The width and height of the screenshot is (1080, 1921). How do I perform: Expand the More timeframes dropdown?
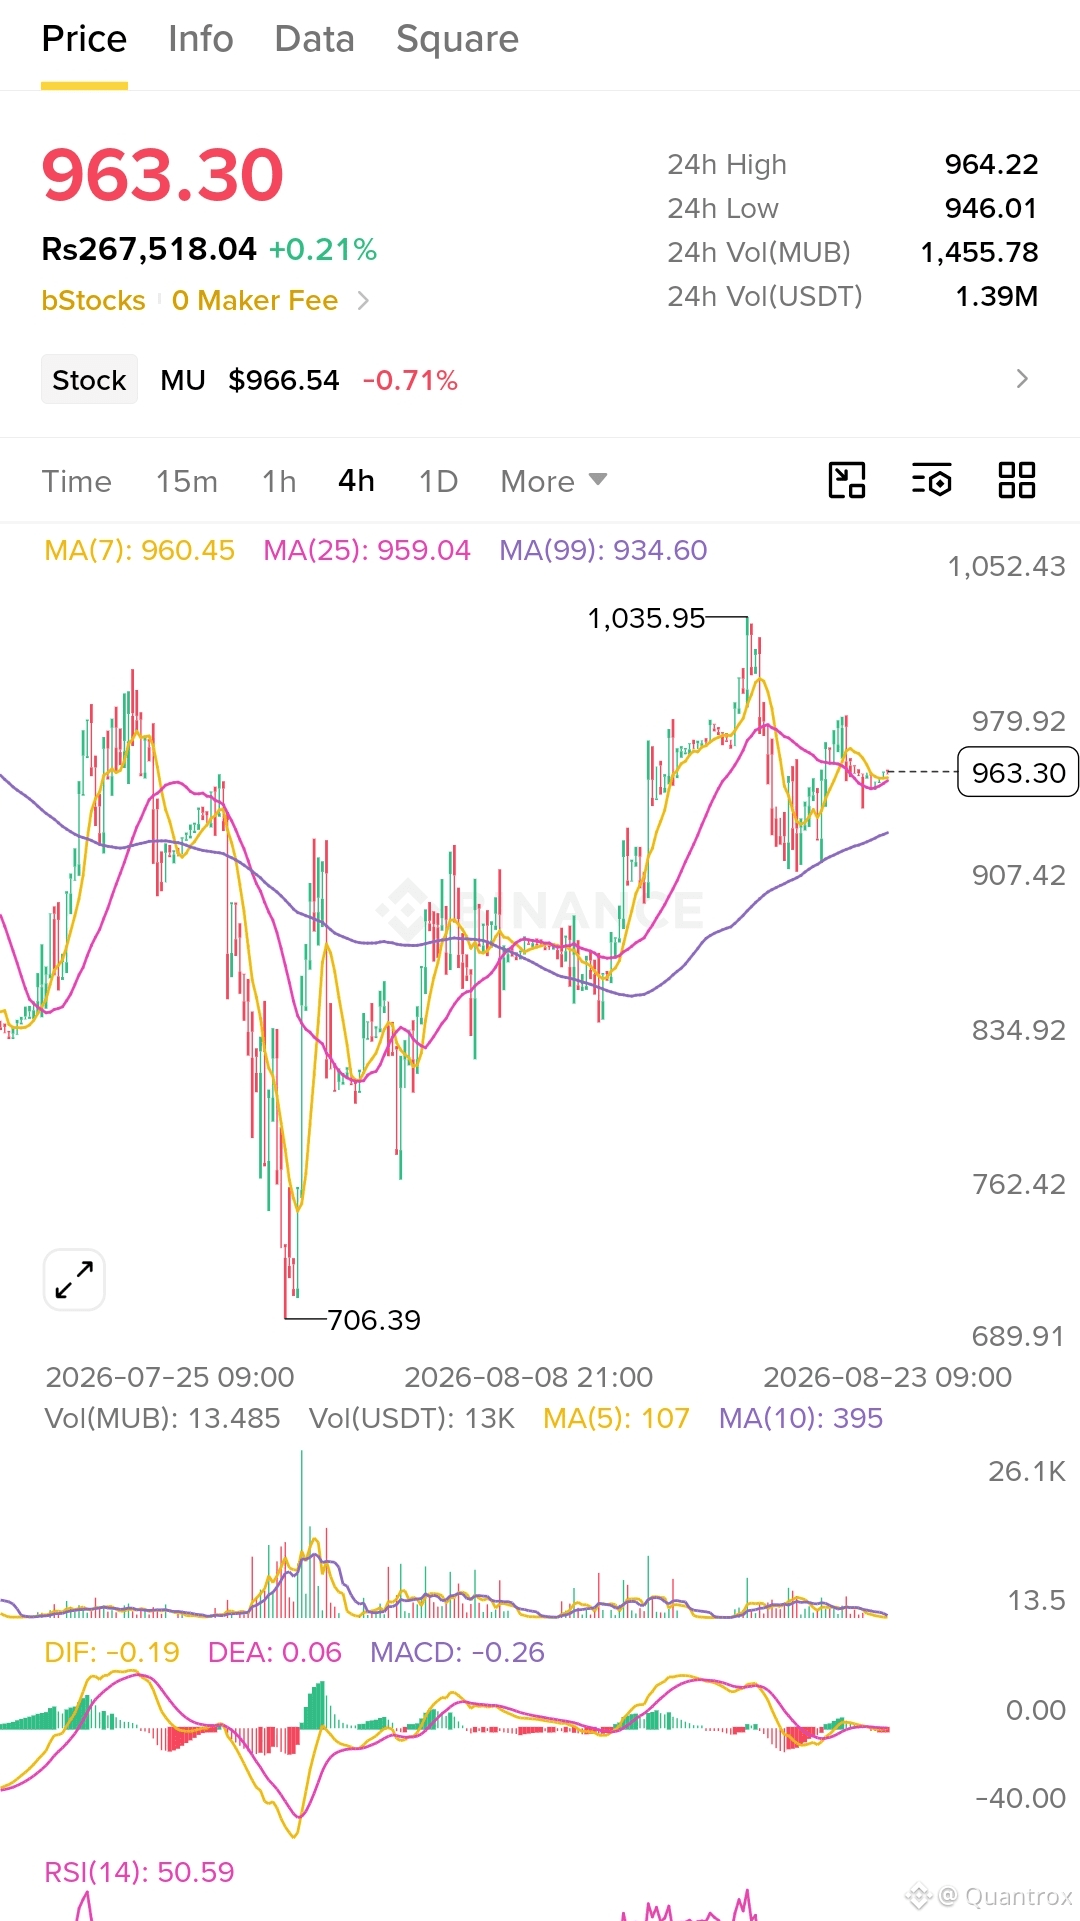coord(554,481)
